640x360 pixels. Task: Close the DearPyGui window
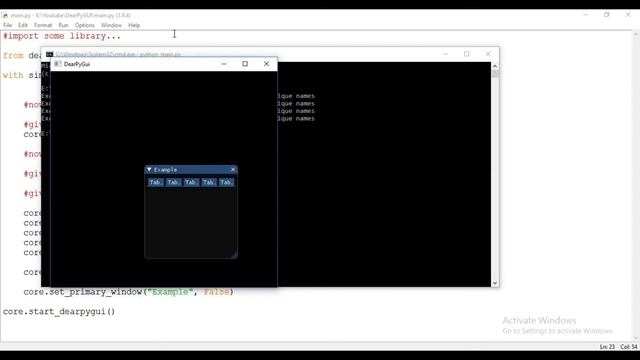(x=267, y=64)
